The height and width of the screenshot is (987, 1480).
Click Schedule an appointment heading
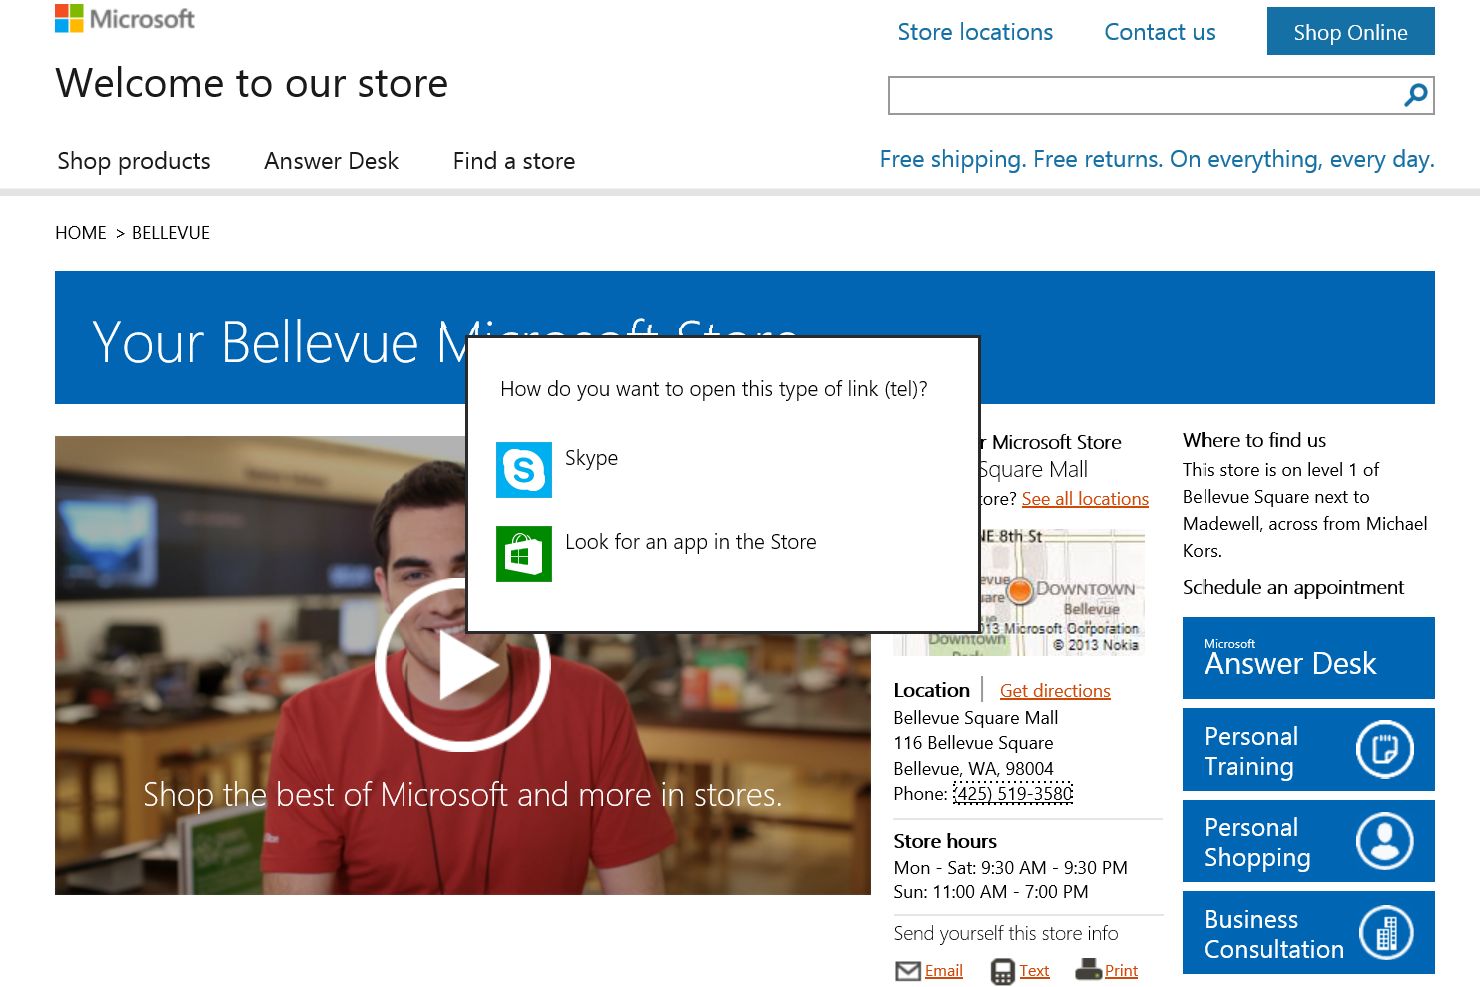click(x=1293, y=587)
